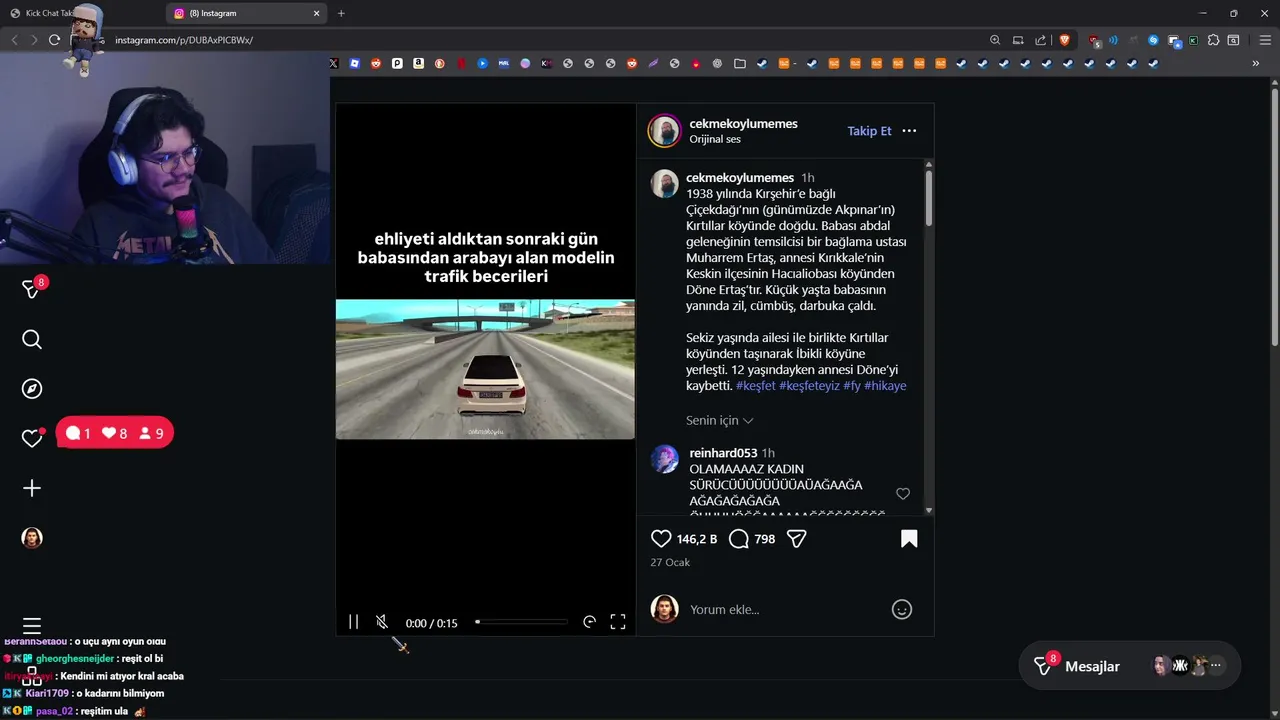Toggle the saved bookmark on the post
This screenshot has width=1280, height=720.
(909, 539)
